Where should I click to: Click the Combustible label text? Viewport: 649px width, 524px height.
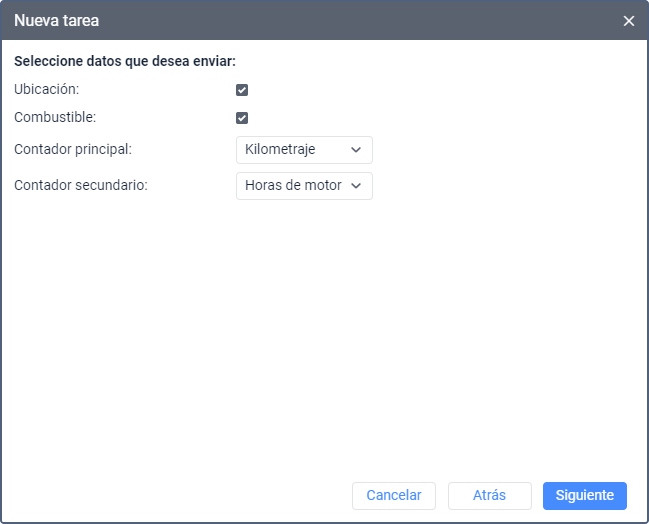coord(55,118)
